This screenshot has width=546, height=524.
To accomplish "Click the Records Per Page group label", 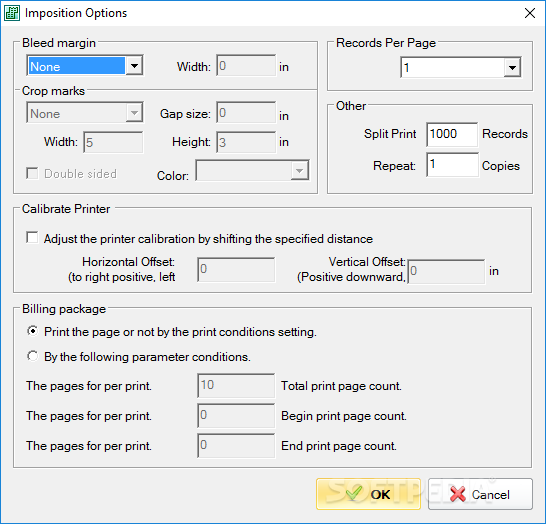I will tap(386, 43).
